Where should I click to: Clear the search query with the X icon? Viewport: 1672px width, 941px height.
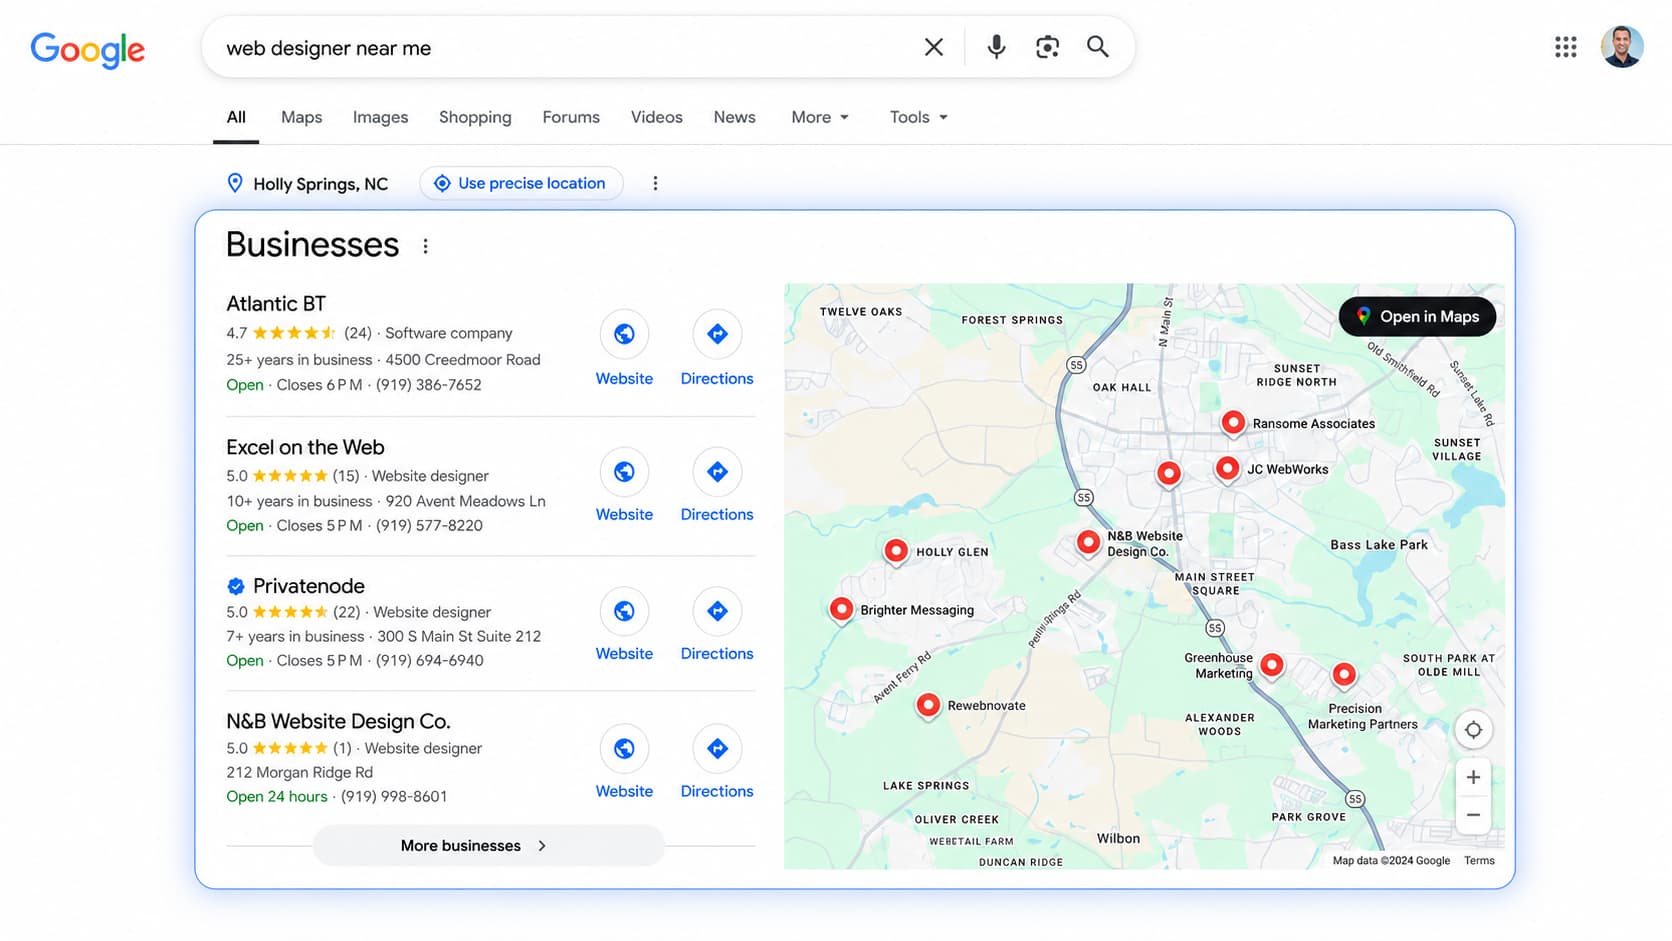click(933, 47)
